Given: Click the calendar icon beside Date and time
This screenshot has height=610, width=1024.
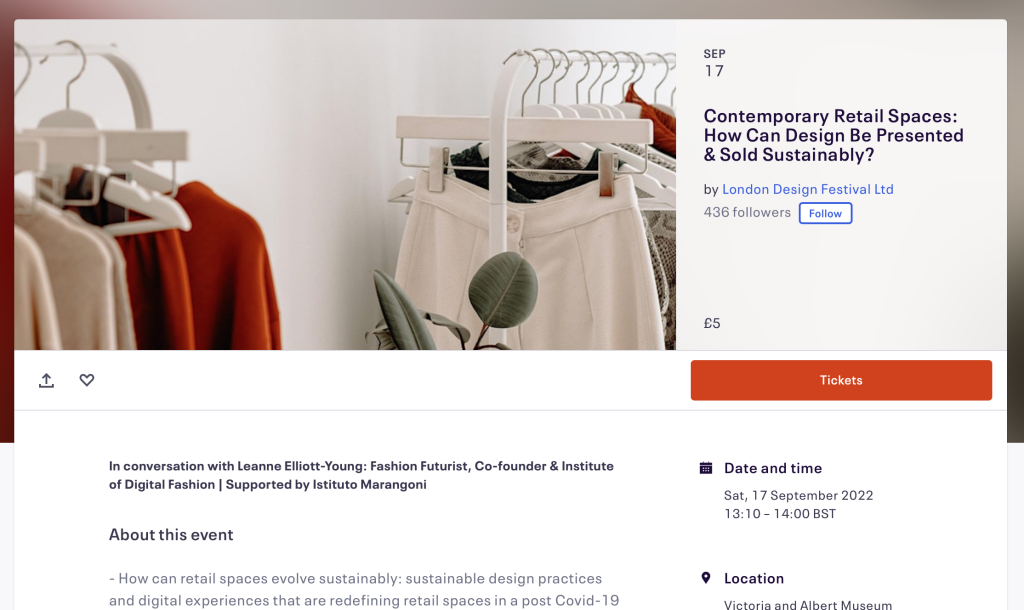Looking at the screenshot, I should 706,468.
